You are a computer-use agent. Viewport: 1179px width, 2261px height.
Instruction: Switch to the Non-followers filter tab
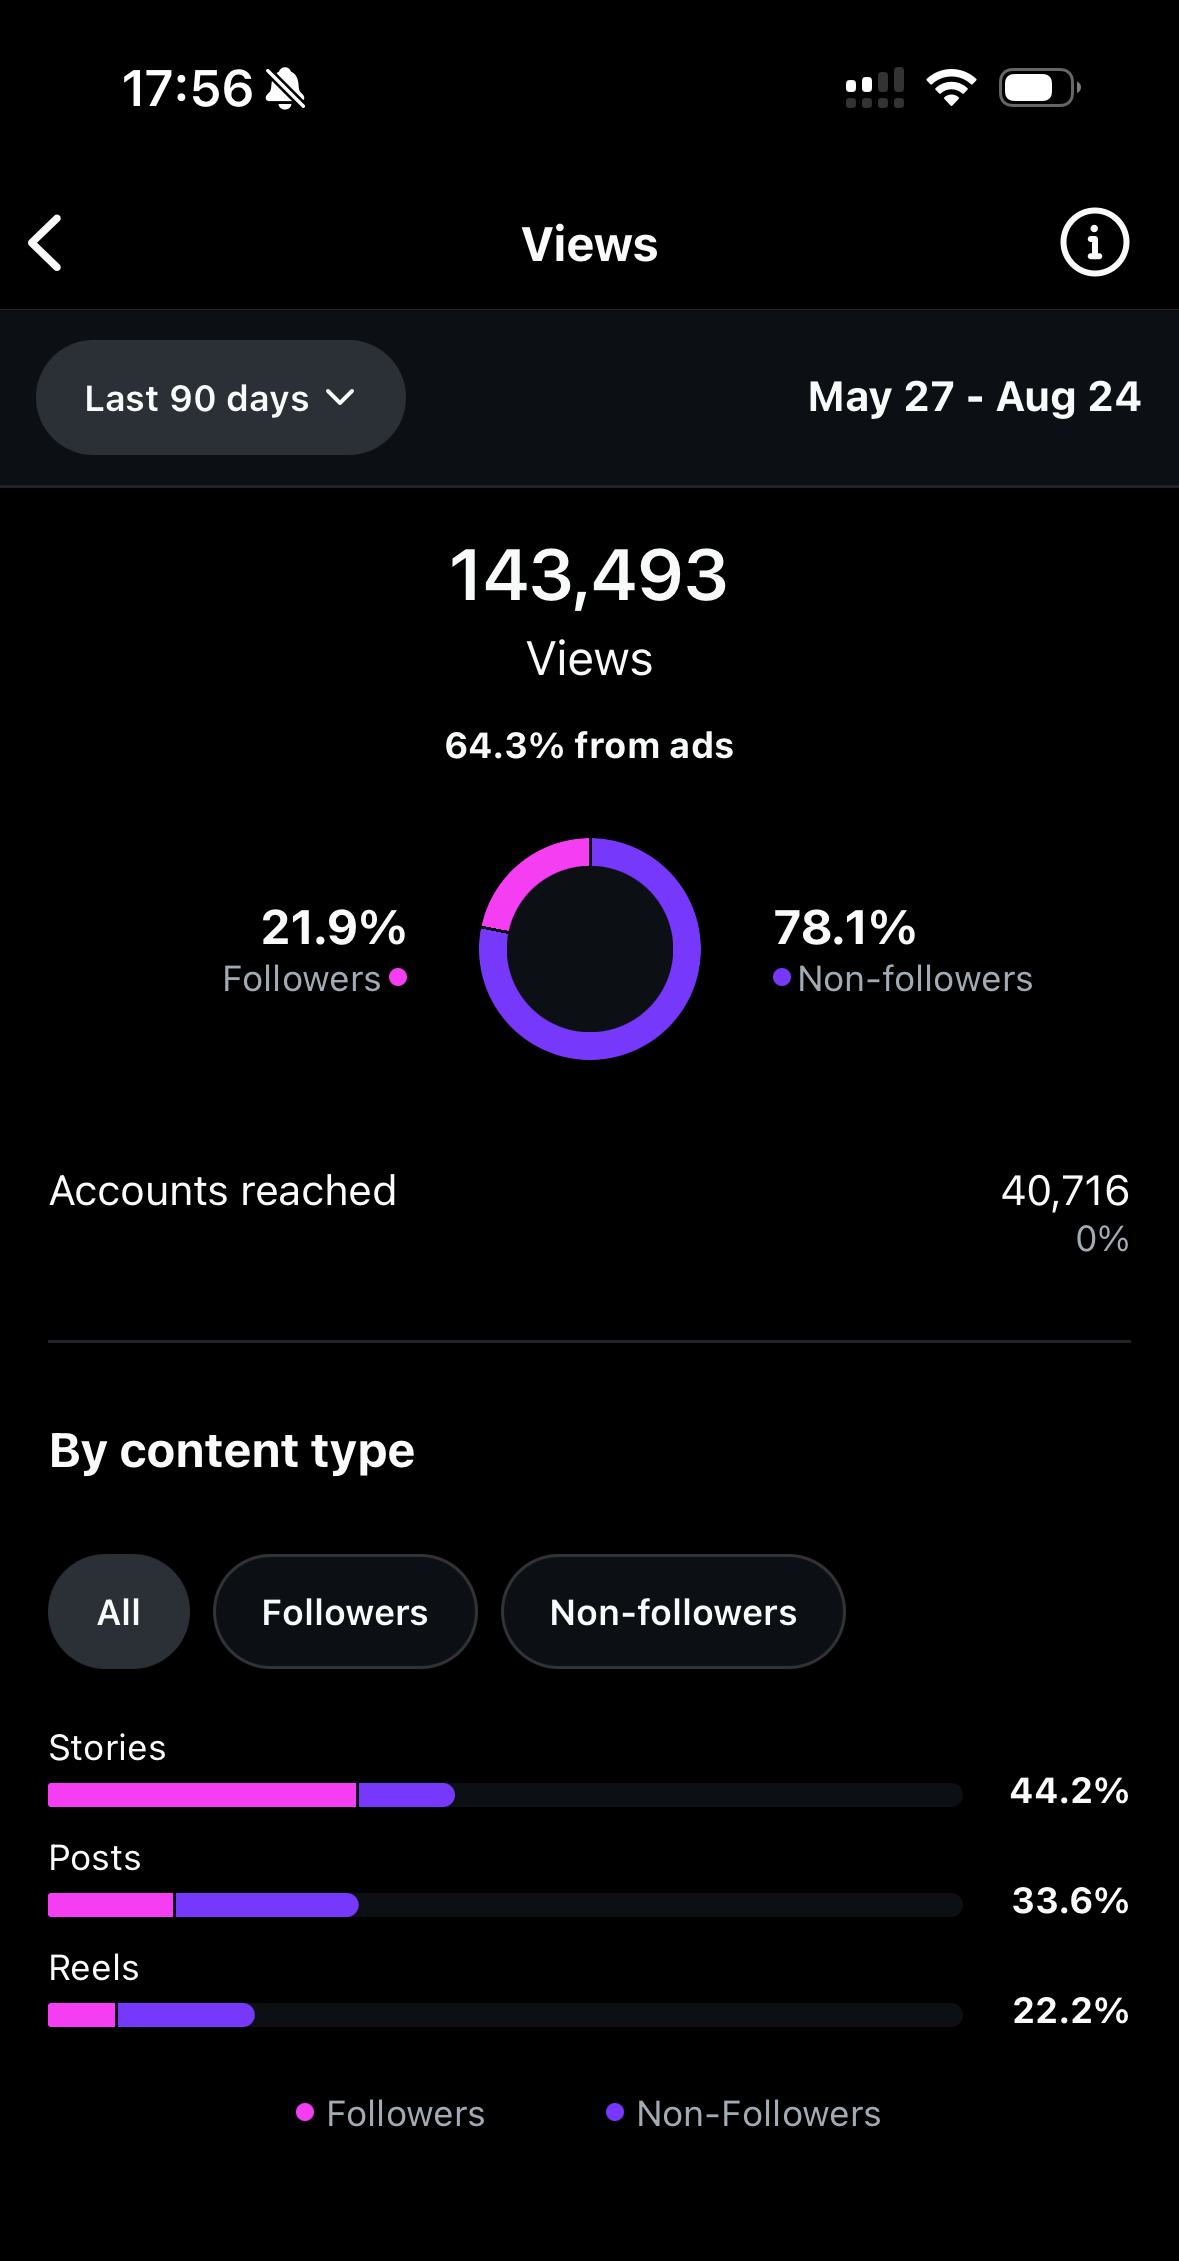673,1612
